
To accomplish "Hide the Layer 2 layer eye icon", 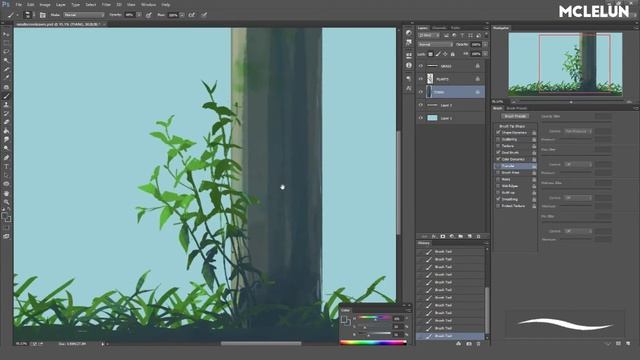I will (x=421, y=105).
